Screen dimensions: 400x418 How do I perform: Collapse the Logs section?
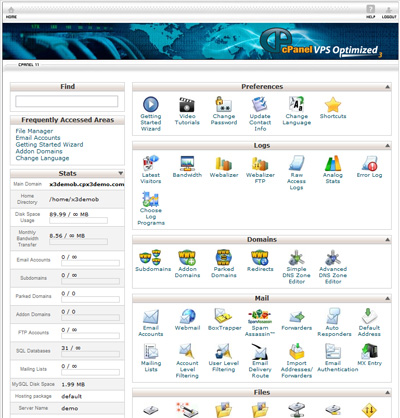pyautogui.click(x=387, y=146)
